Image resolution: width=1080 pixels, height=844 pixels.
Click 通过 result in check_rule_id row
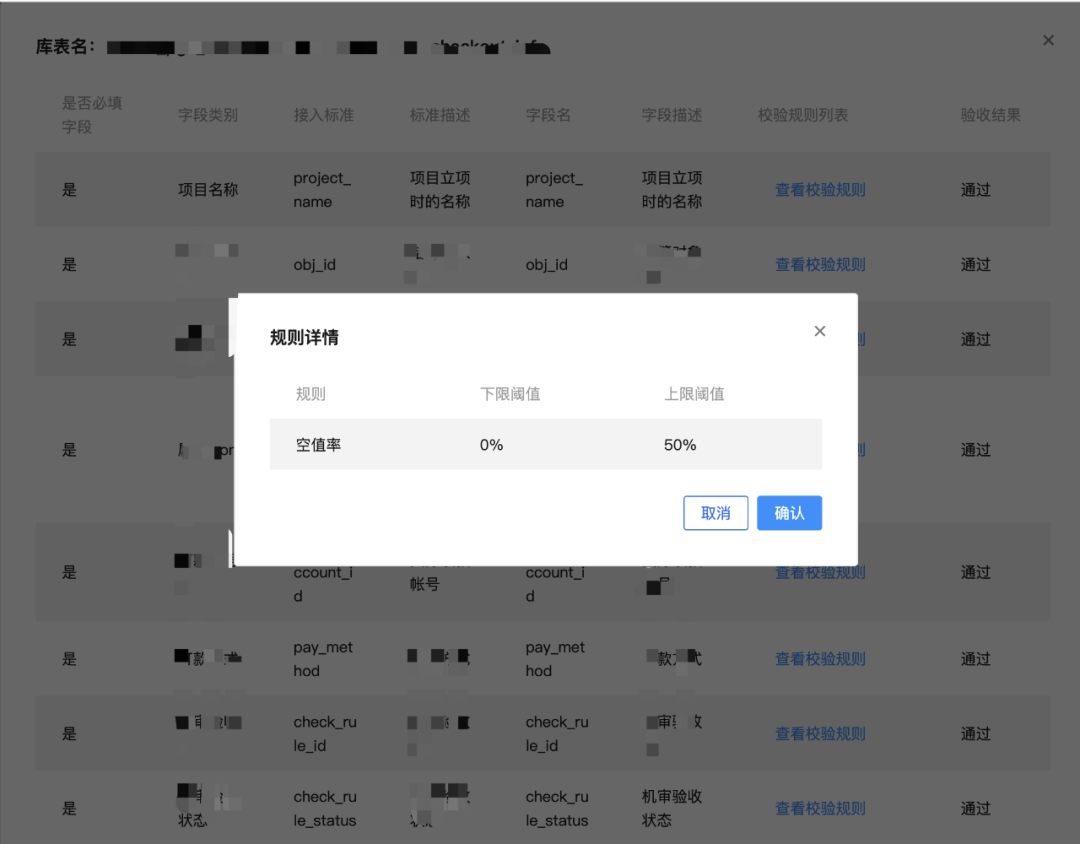(975, 734)
